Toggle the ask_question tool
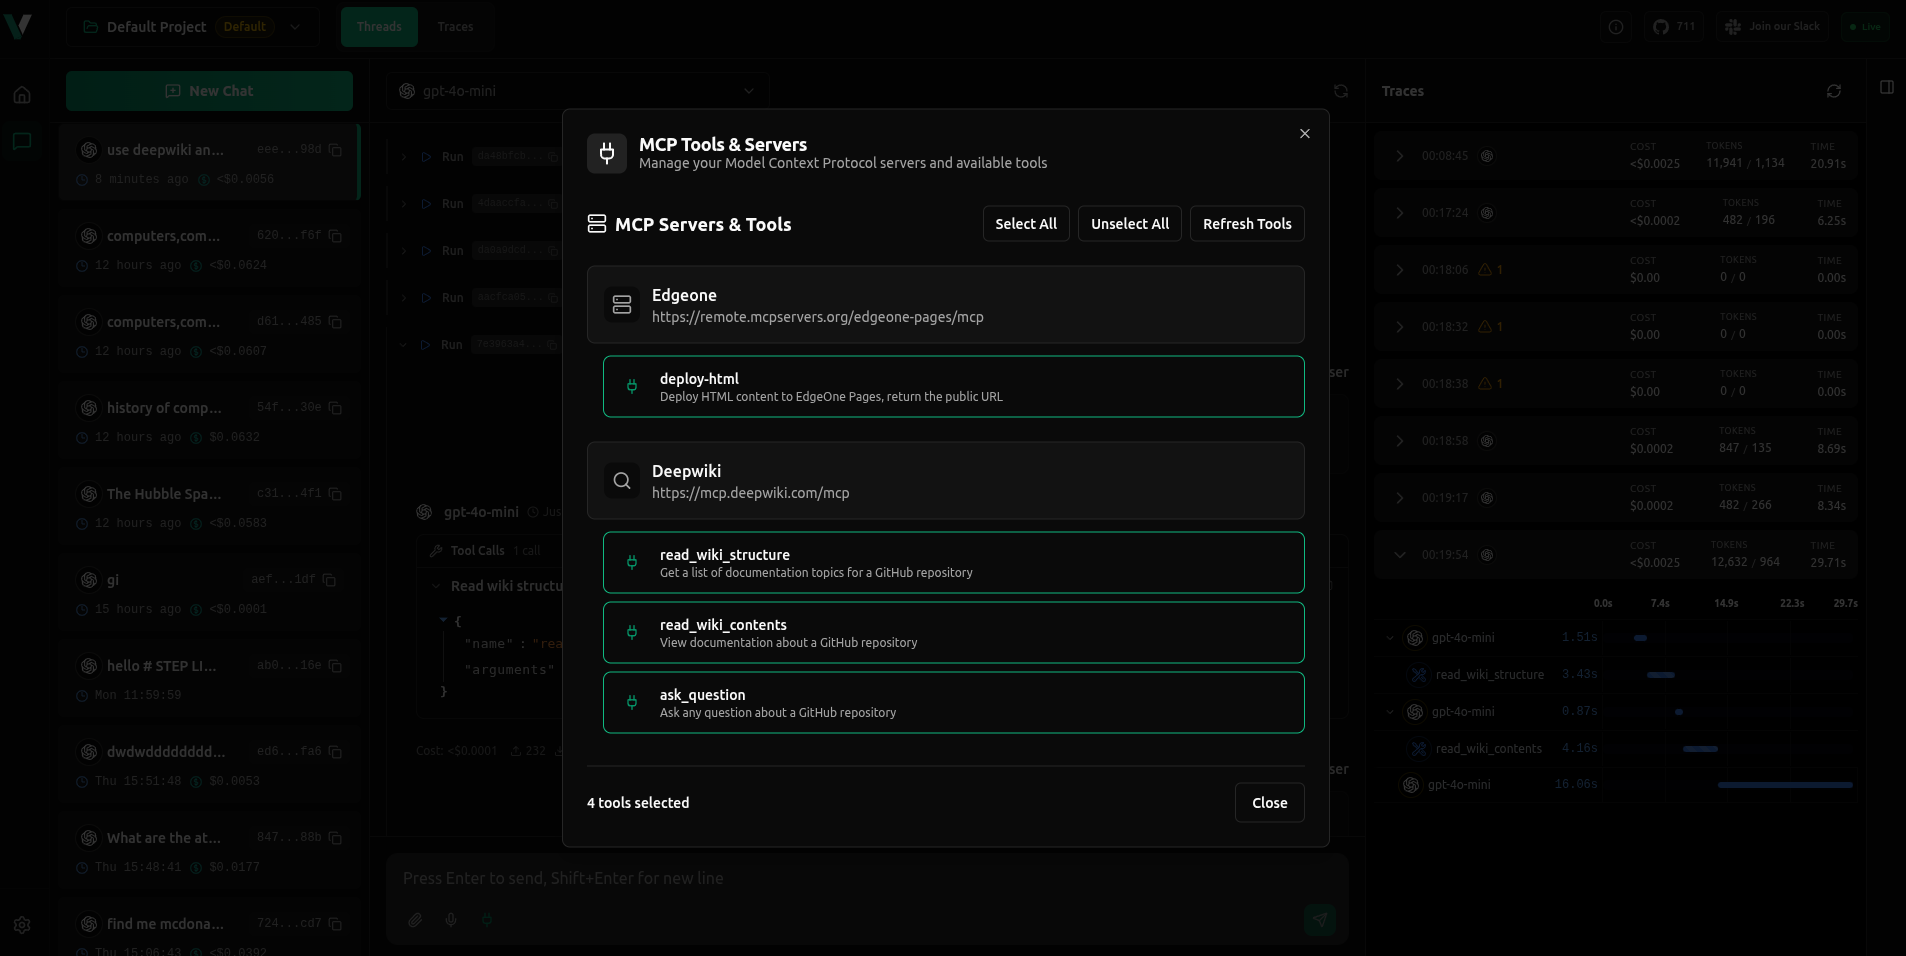The image size is (1906, 956). coord(952,702)
